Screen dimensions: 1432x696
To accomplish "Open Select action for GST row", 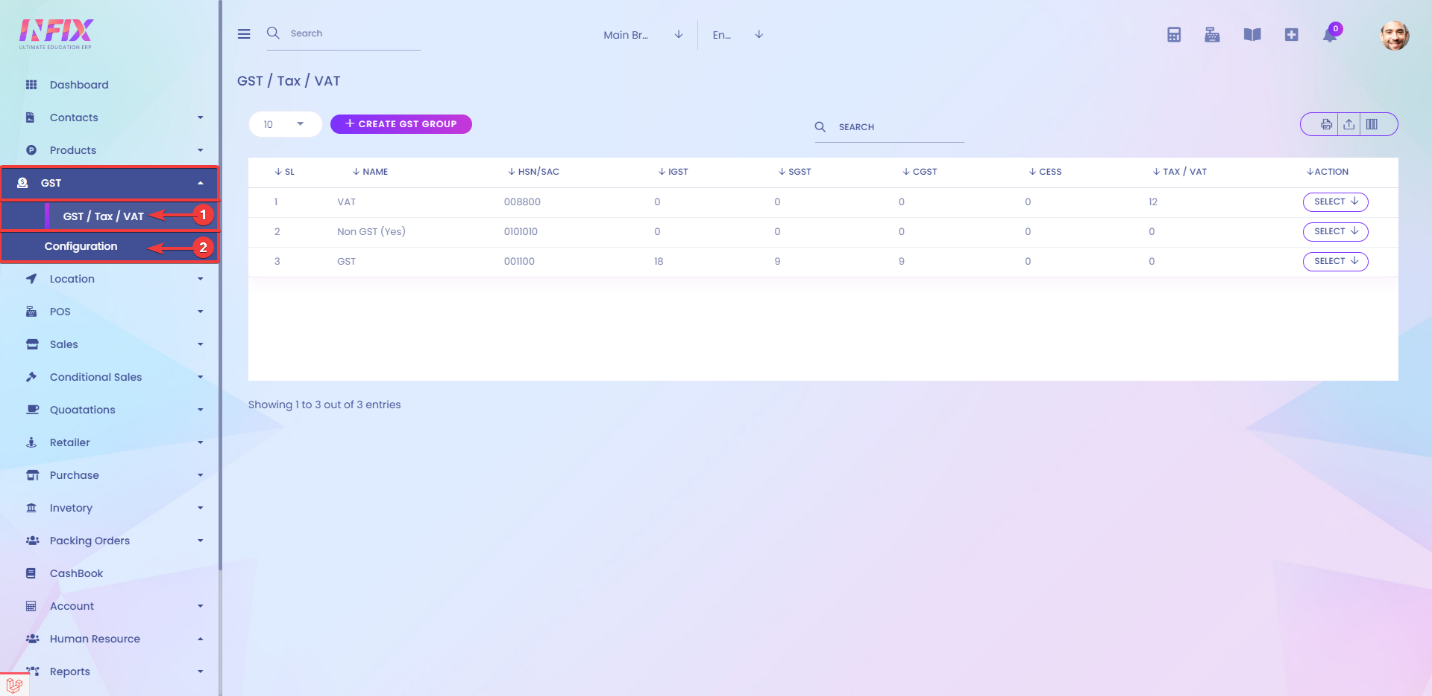I will [1335, 262].
